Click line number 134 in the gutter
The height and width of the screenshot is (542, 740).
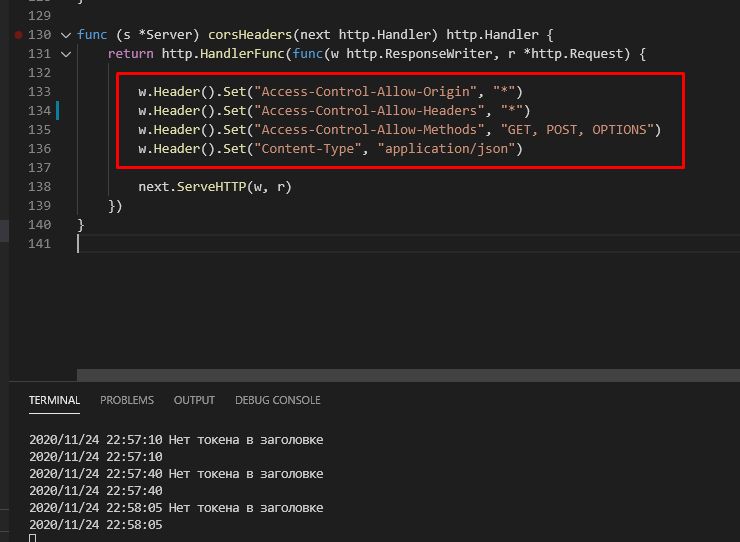coord(40,110)
